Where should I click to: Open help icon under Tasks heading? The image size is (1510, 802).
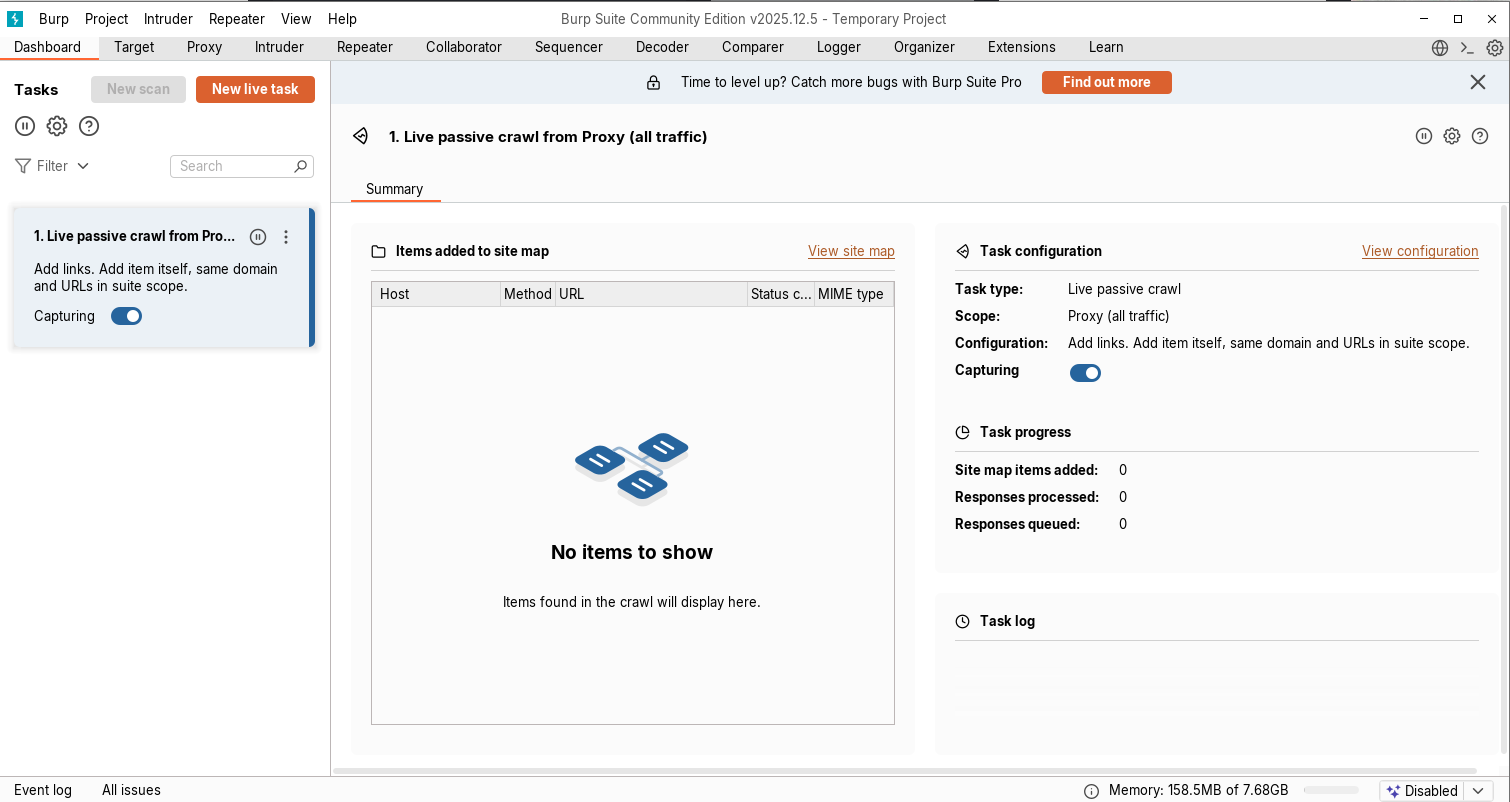click(89, 126)
